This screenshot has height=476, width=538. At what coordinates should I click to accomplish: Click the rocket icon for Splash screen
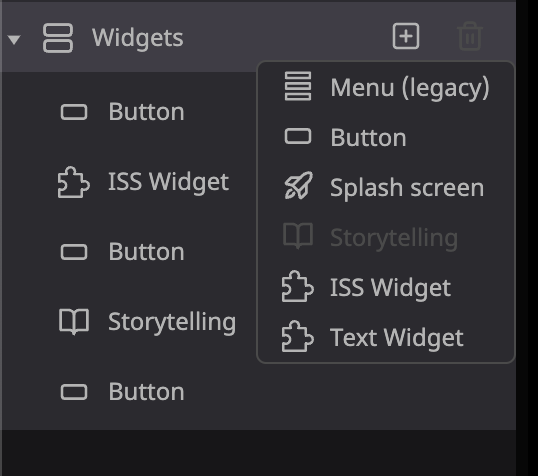pyautogui.click(x=298, y=186)
